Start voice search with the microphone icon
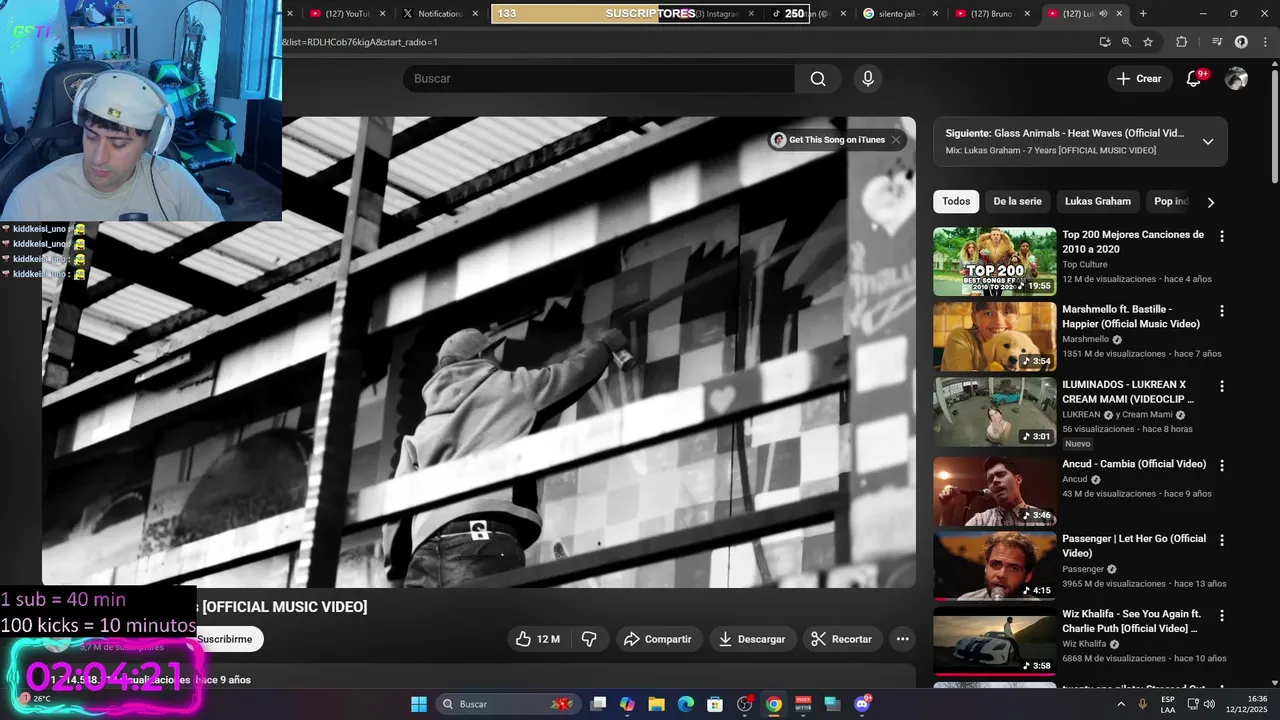This screenshot has width=1280, height=720. point(868,79)
